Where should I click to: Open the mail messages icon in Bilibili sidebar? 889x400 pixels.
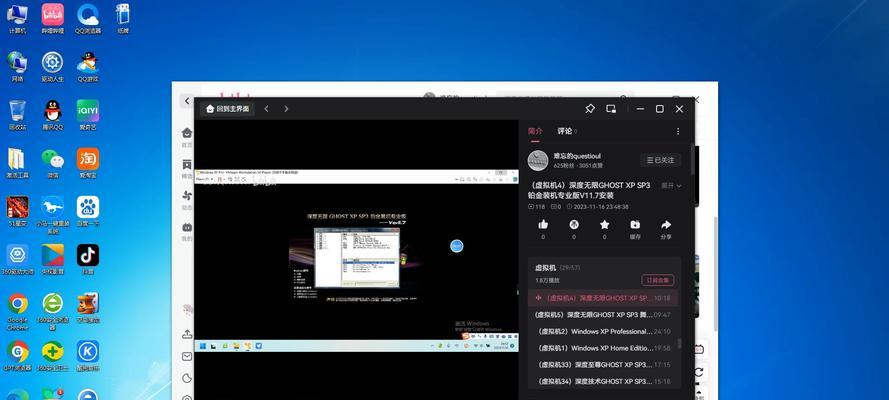[187, 356]
